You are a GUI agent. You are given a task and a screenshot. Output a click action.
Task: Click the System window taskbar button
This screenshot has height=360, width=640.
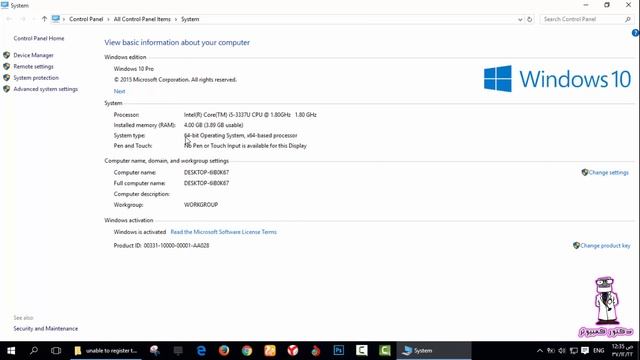pos(434,351)
